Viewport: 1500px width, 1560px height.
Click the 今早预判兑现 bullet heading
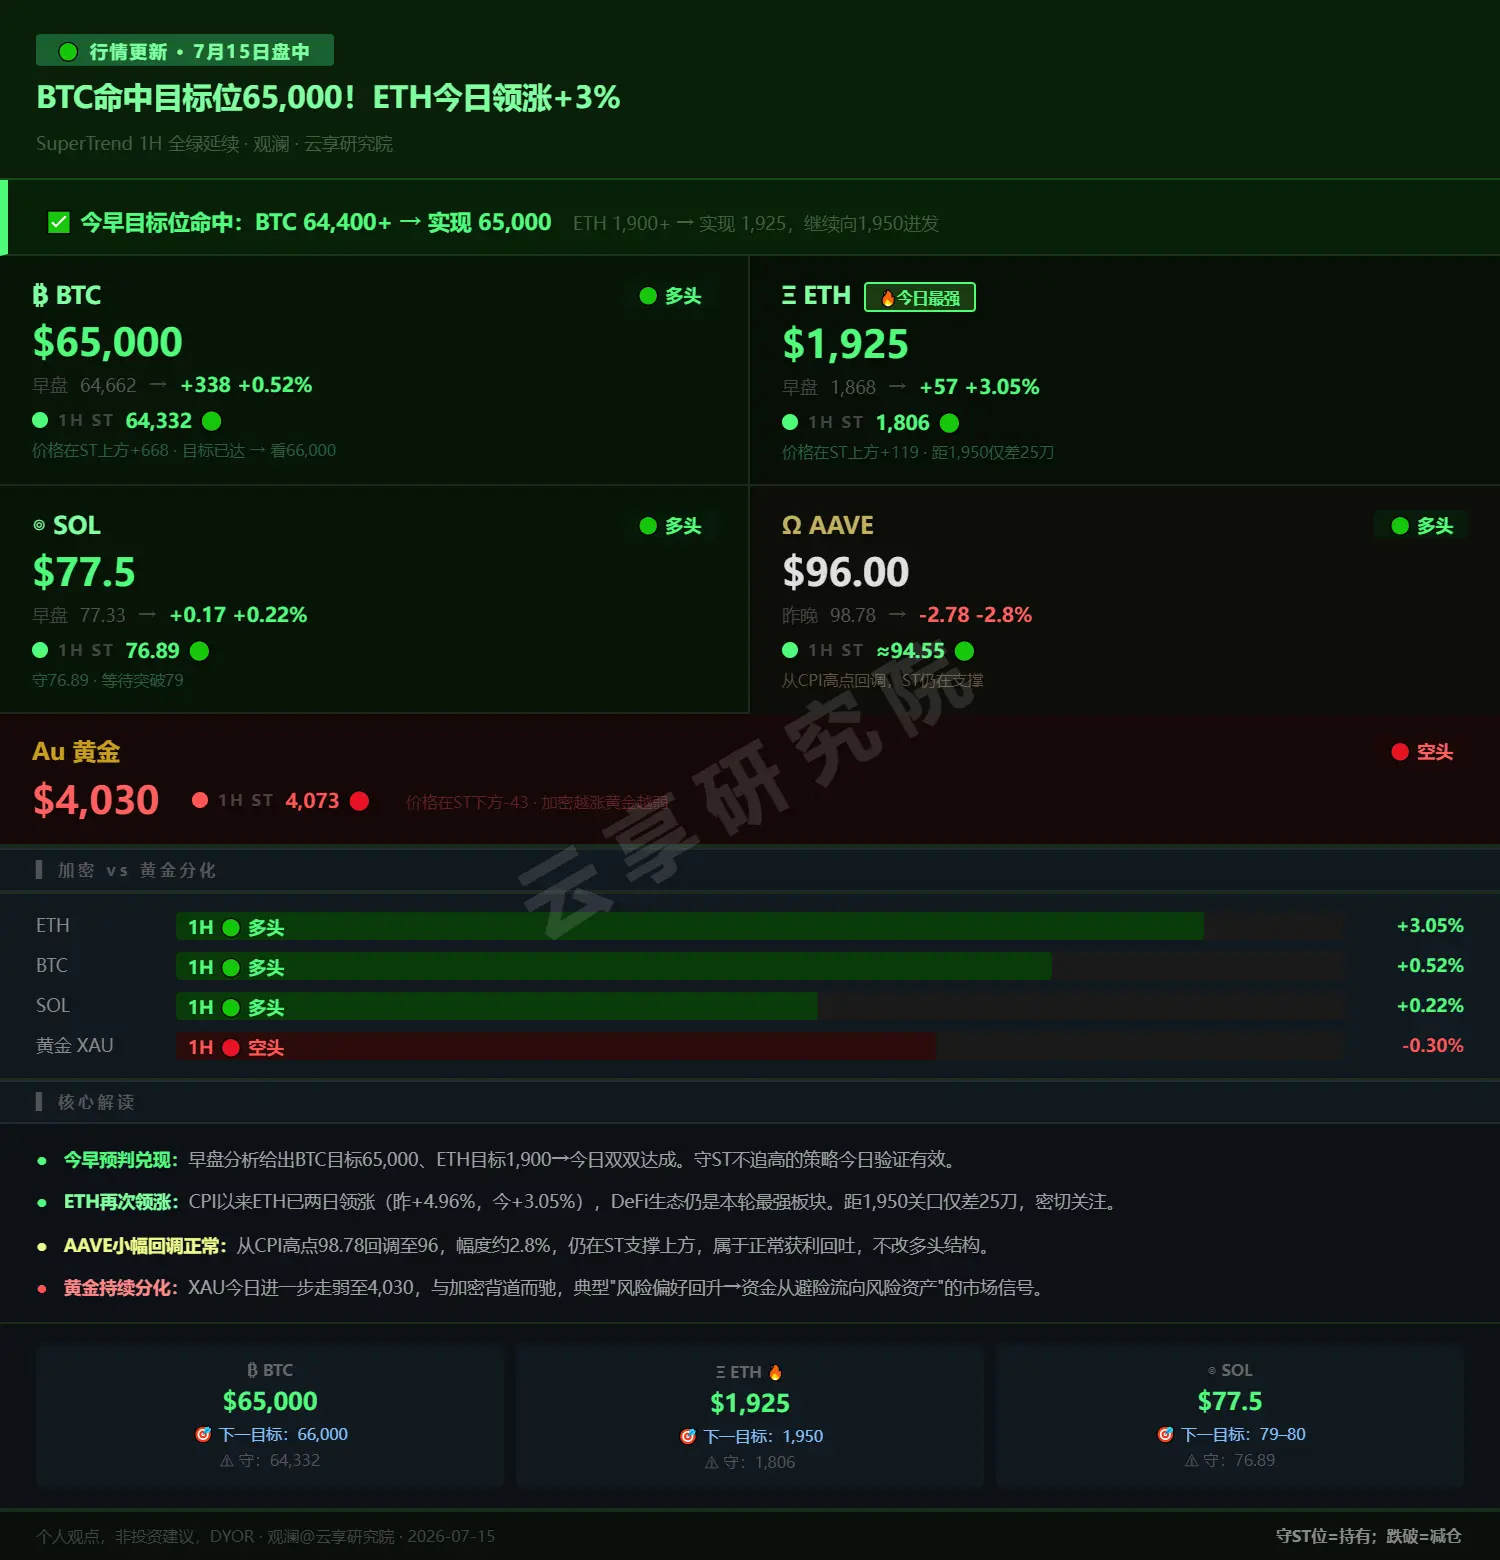(120, 1159)
